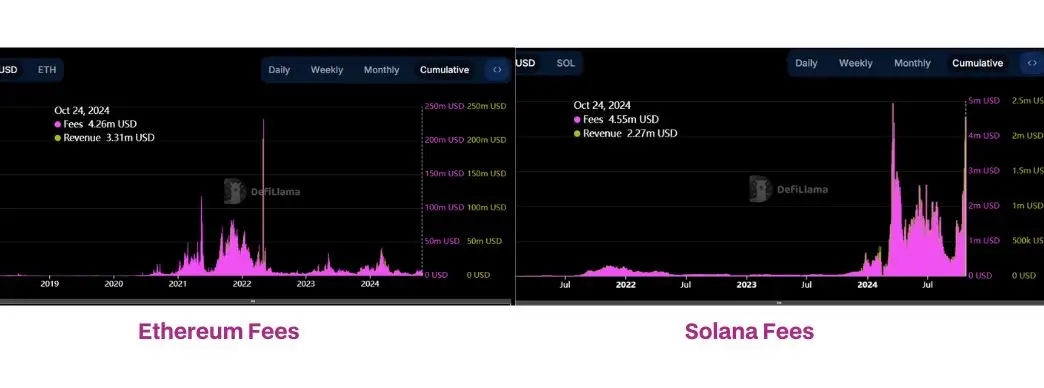Viewport: 1044px width, 388px height.
Task: Click embed code icon in Solana chart
Action: click(x=1032, y=63)
